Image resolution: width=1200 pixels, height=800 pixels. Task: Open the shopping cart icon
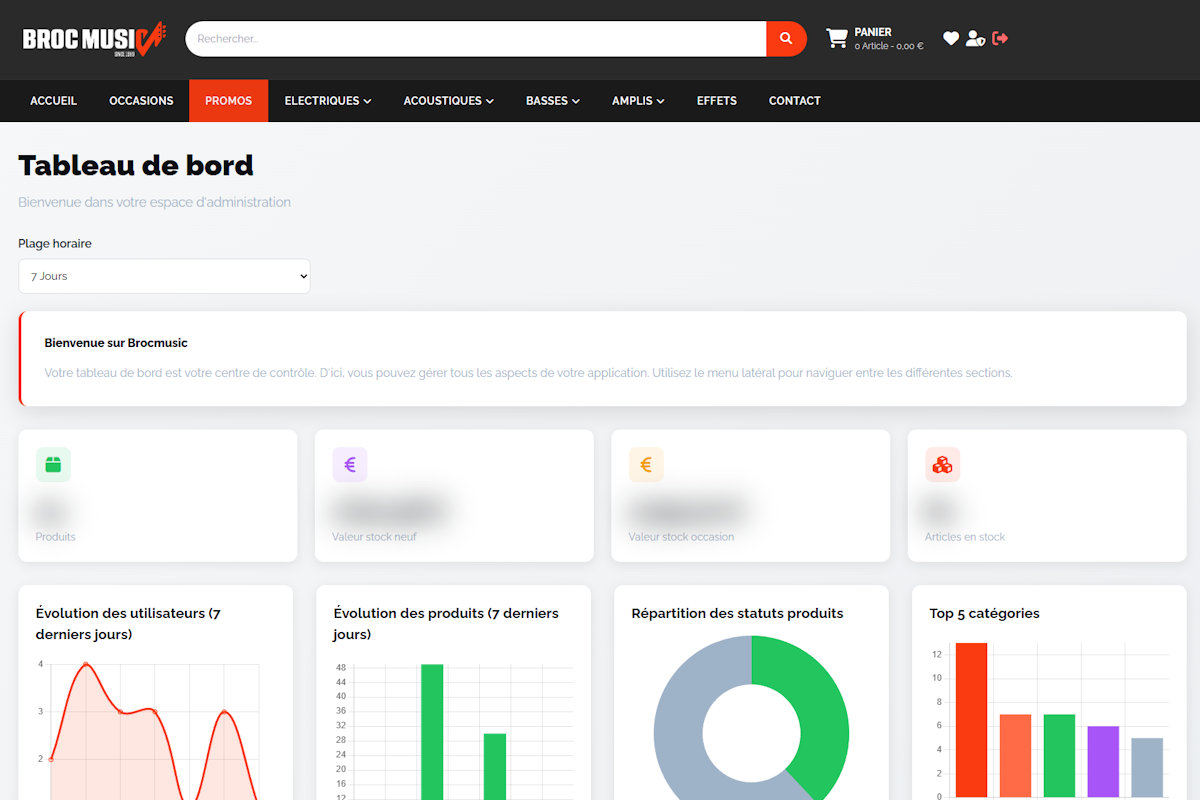pyautogui.click(x=836, y=39)
